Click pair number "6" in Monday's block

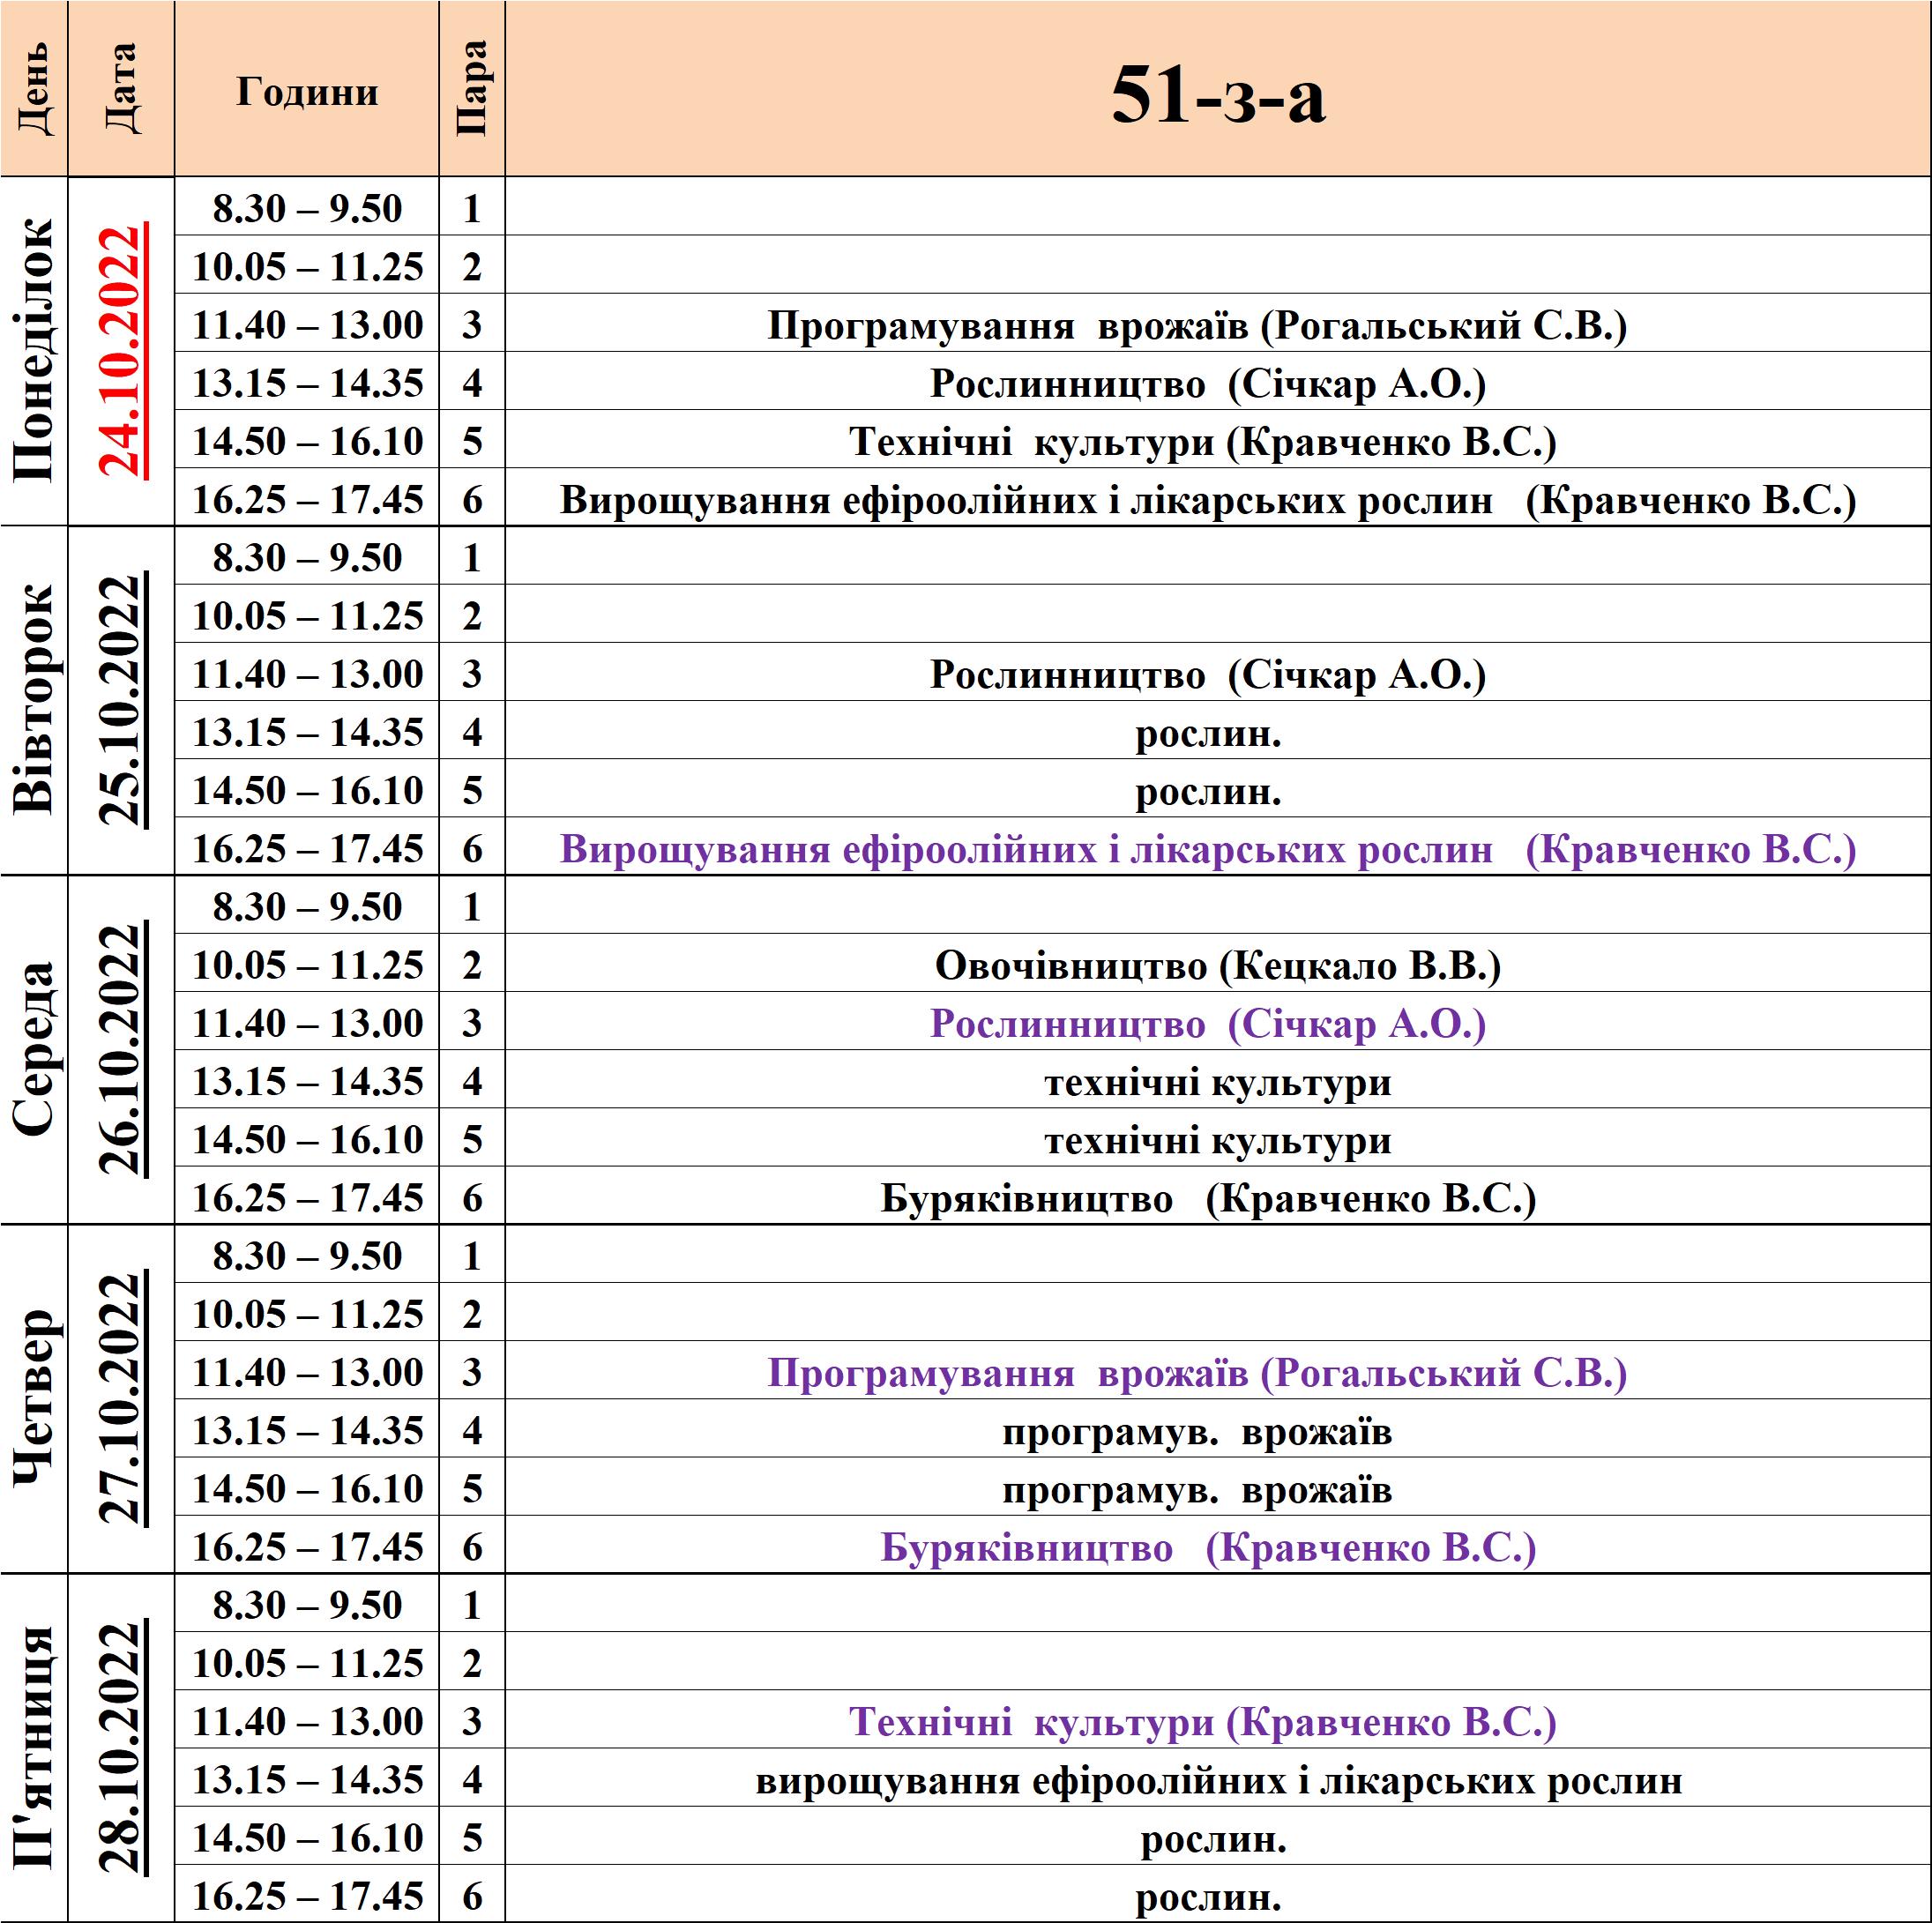tap(472, 497)
